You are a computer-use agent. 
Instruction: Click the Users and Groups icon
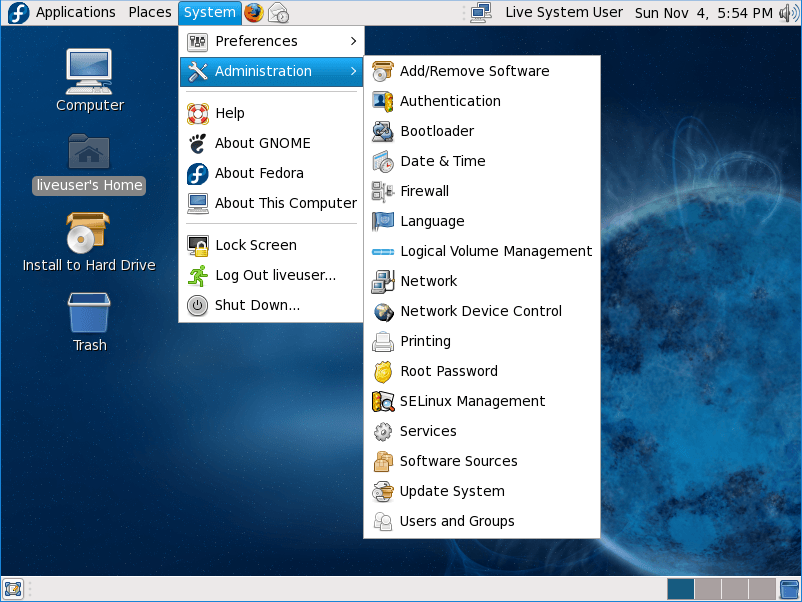383,522
